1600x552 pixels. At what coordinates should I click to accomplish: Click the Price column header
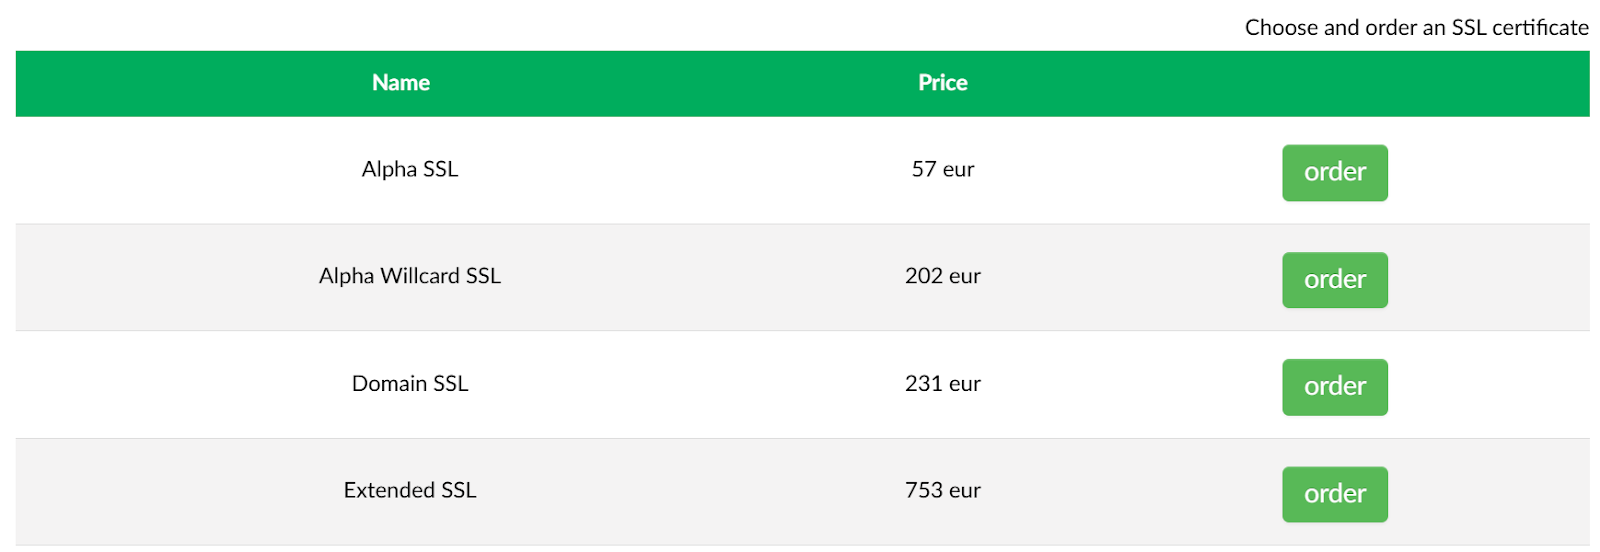942,83
